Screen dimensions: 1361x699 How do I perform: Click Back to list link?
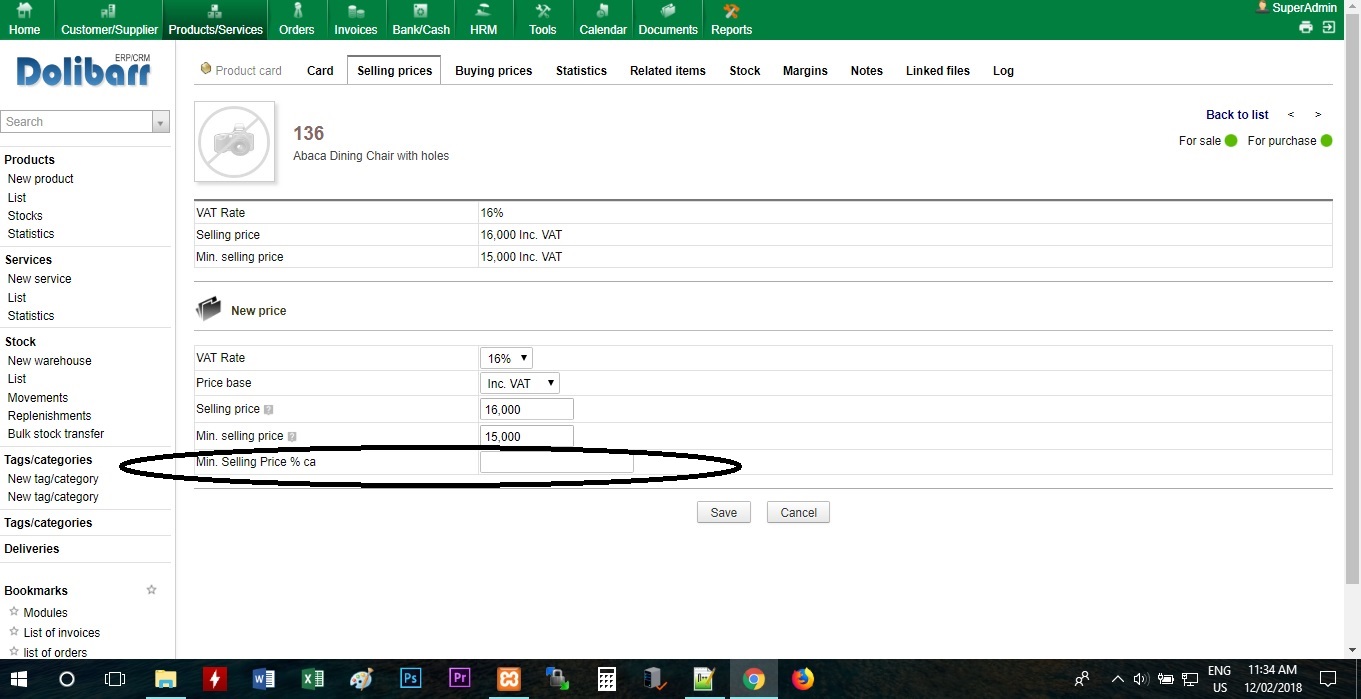[x=1237, y=115]
